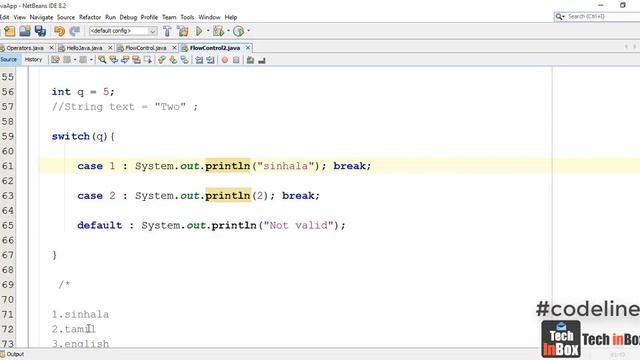Image resolution: width=640 pixels, height=360 pixels.
Task: Toggle Highlight Search icon
Action: coord(136,60)
